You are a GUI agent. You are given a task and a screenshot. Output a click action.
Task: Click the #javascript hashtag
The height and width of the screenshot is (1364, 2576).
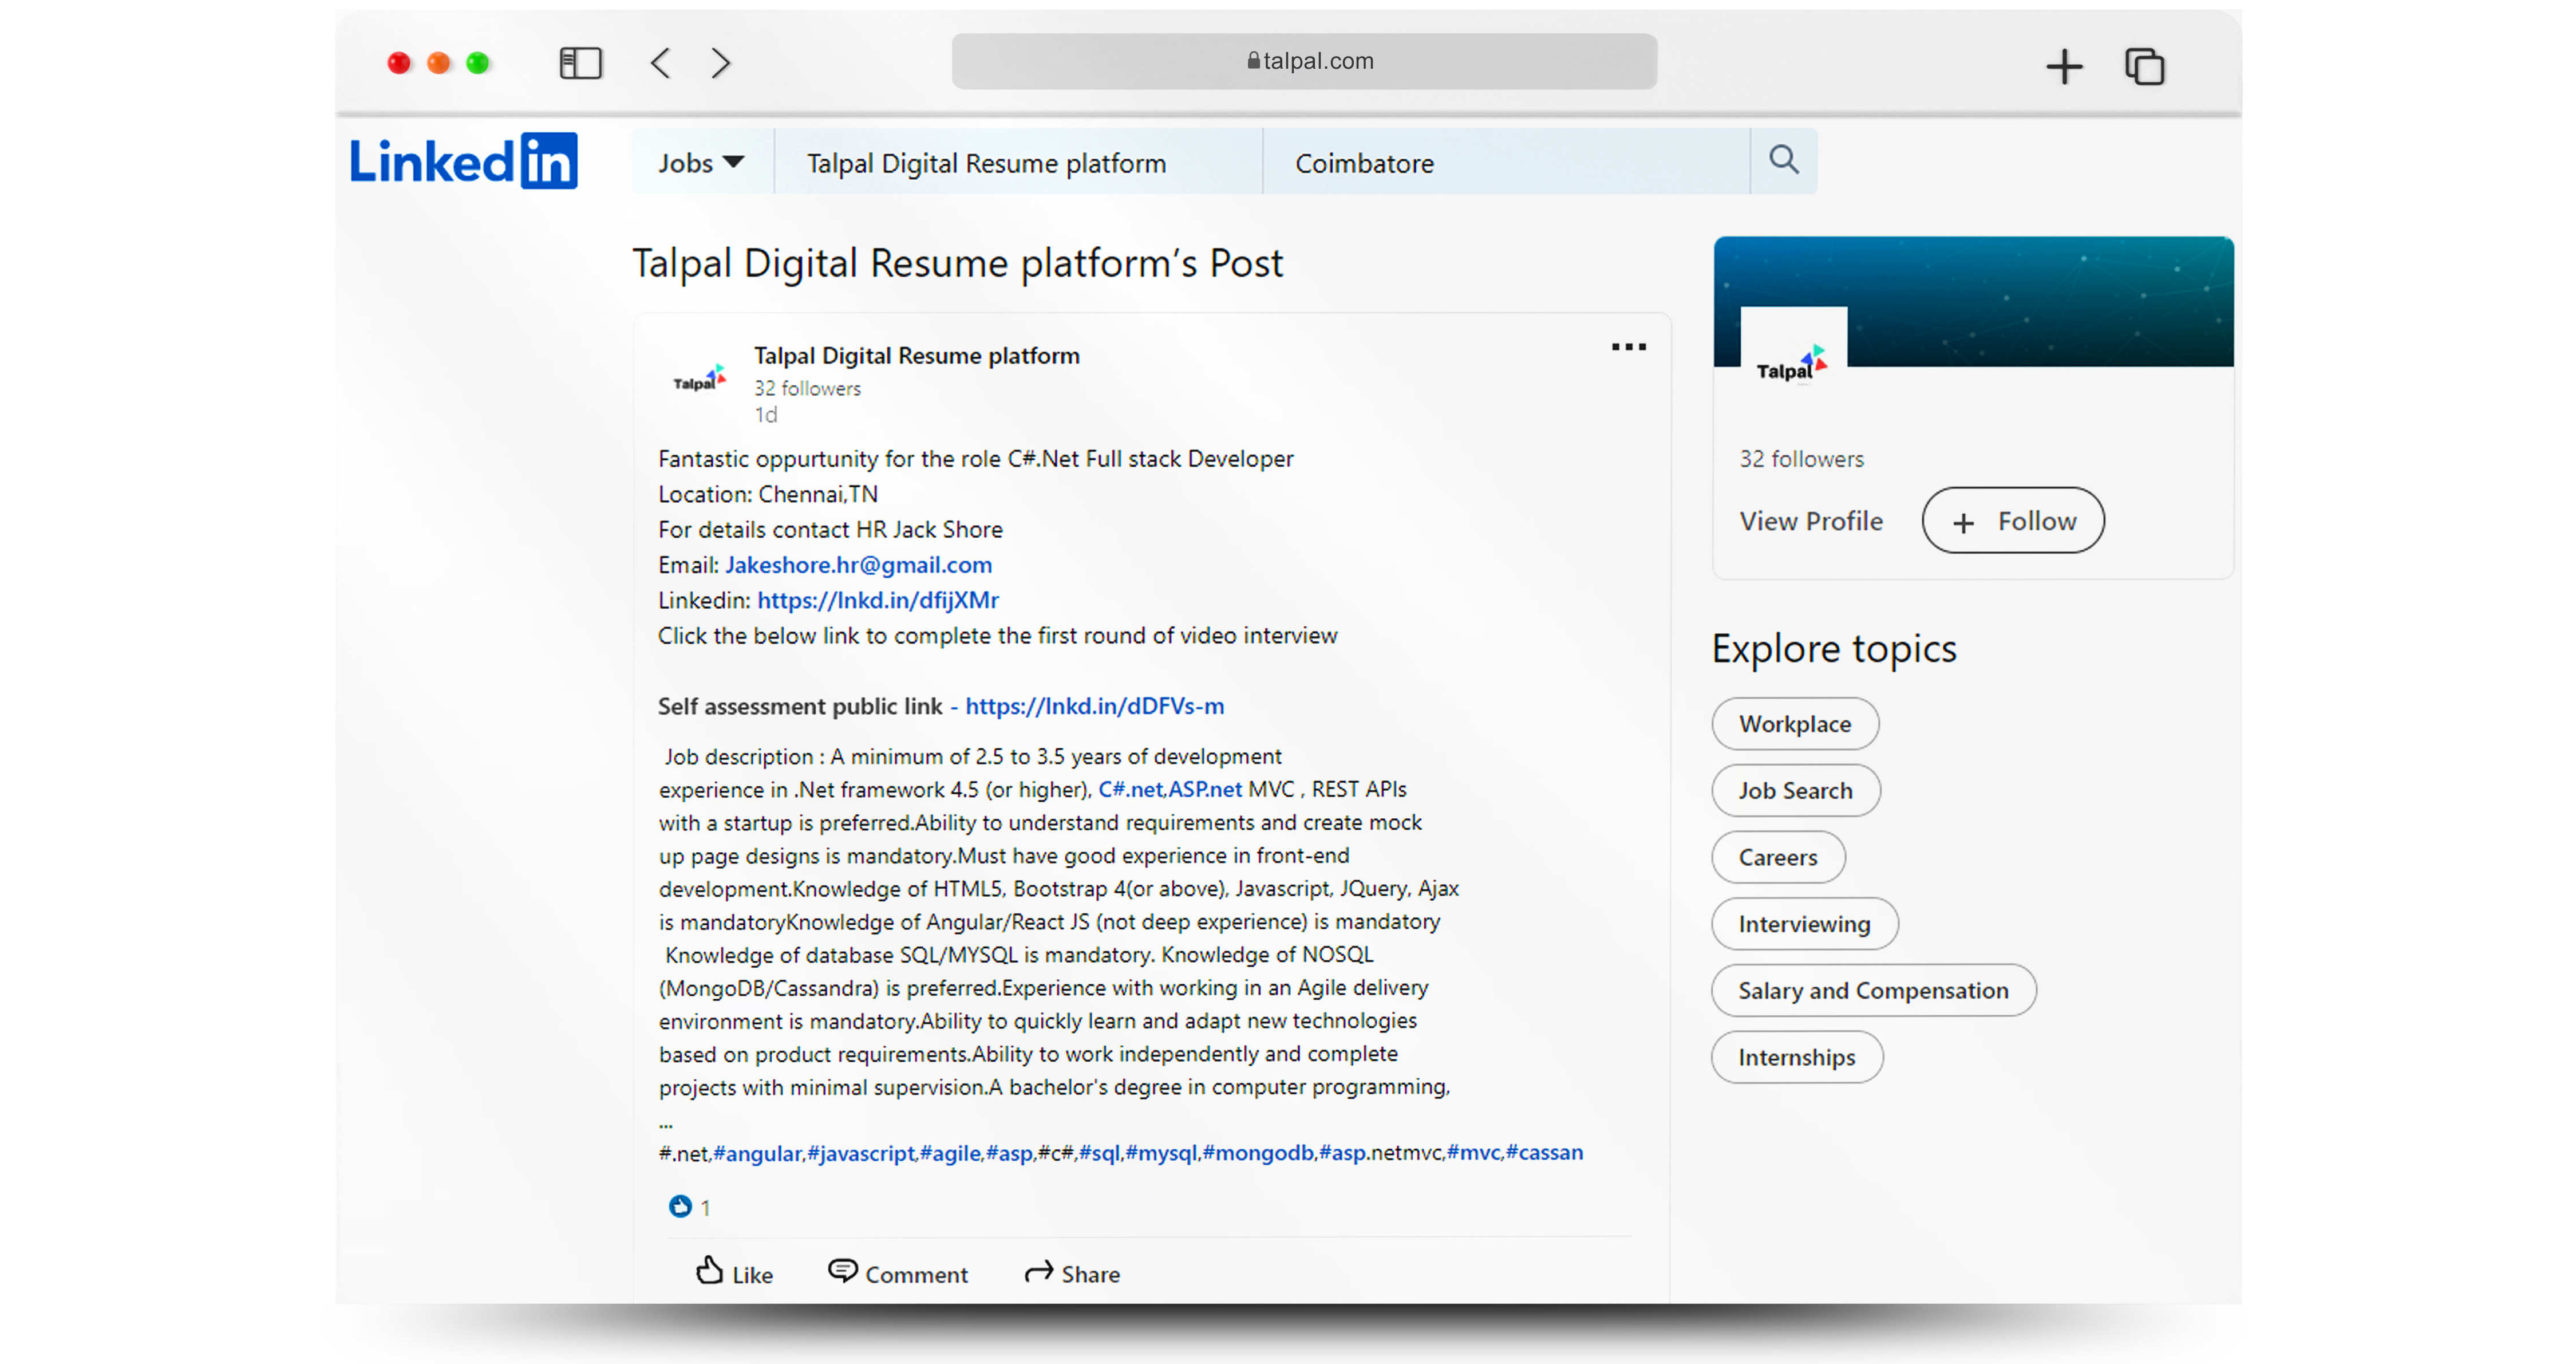(861, 1153)
